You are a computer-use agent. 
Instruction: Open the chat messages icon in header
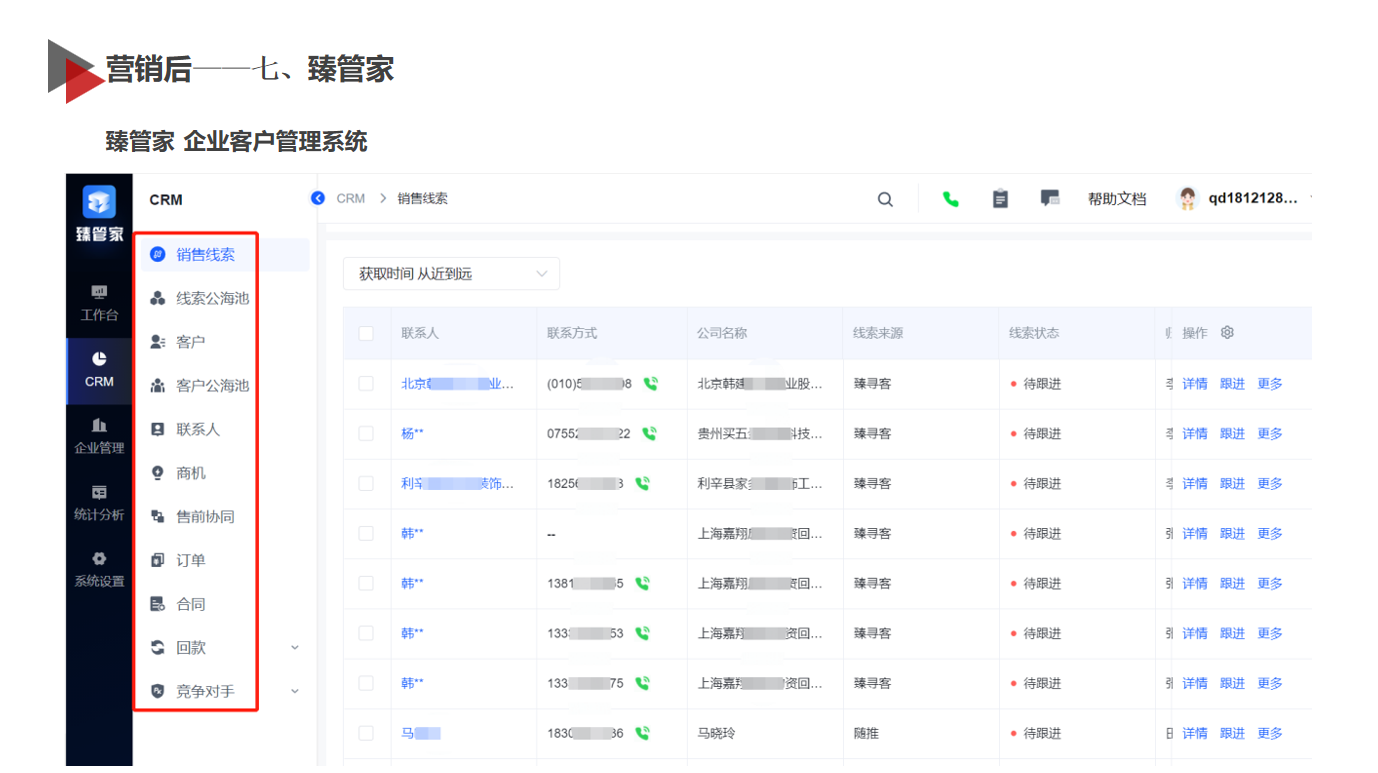pyautogui.click(x=1049, y=198)
